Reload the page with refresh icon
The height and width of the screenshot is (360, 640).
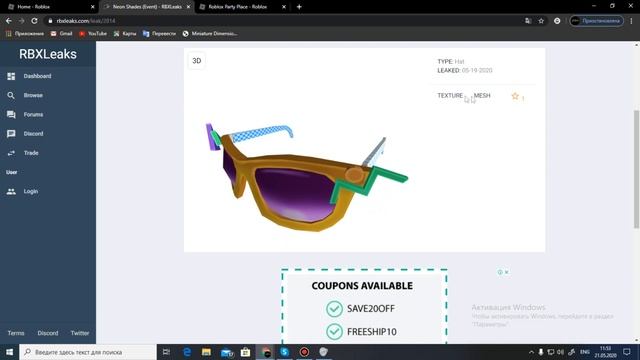click(x=34, y=20)
